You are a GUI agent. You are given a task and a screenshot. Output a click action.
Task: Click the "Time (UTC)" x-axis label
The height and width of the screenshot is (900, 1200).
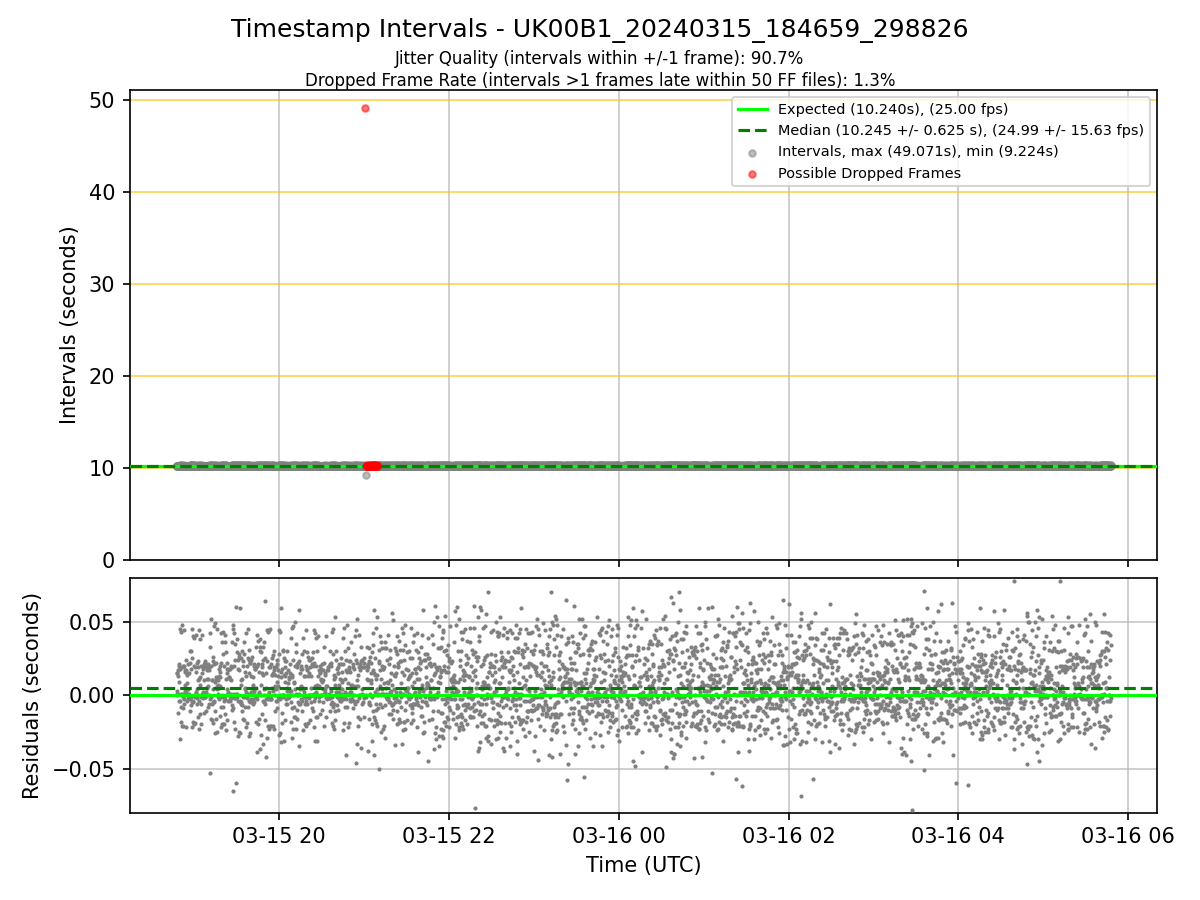point(643,865)
